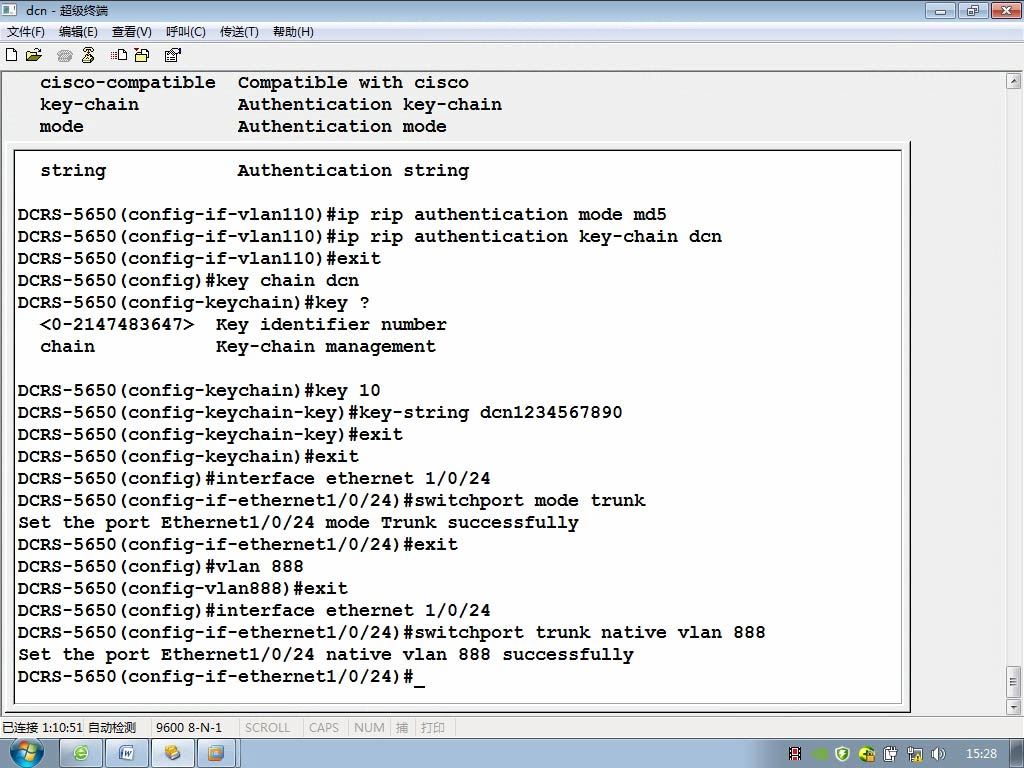Switch to the Word taskbar button
The height and width of the screenshot is (768, 1024).
coord(127,754)
